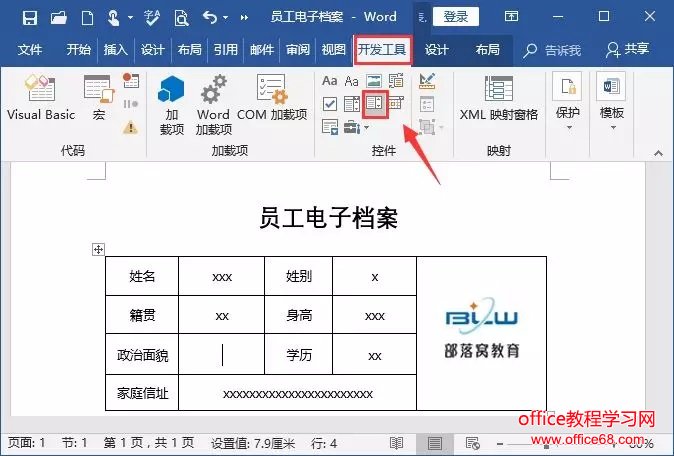Open table tools 设计 tab

coord(437,50)
